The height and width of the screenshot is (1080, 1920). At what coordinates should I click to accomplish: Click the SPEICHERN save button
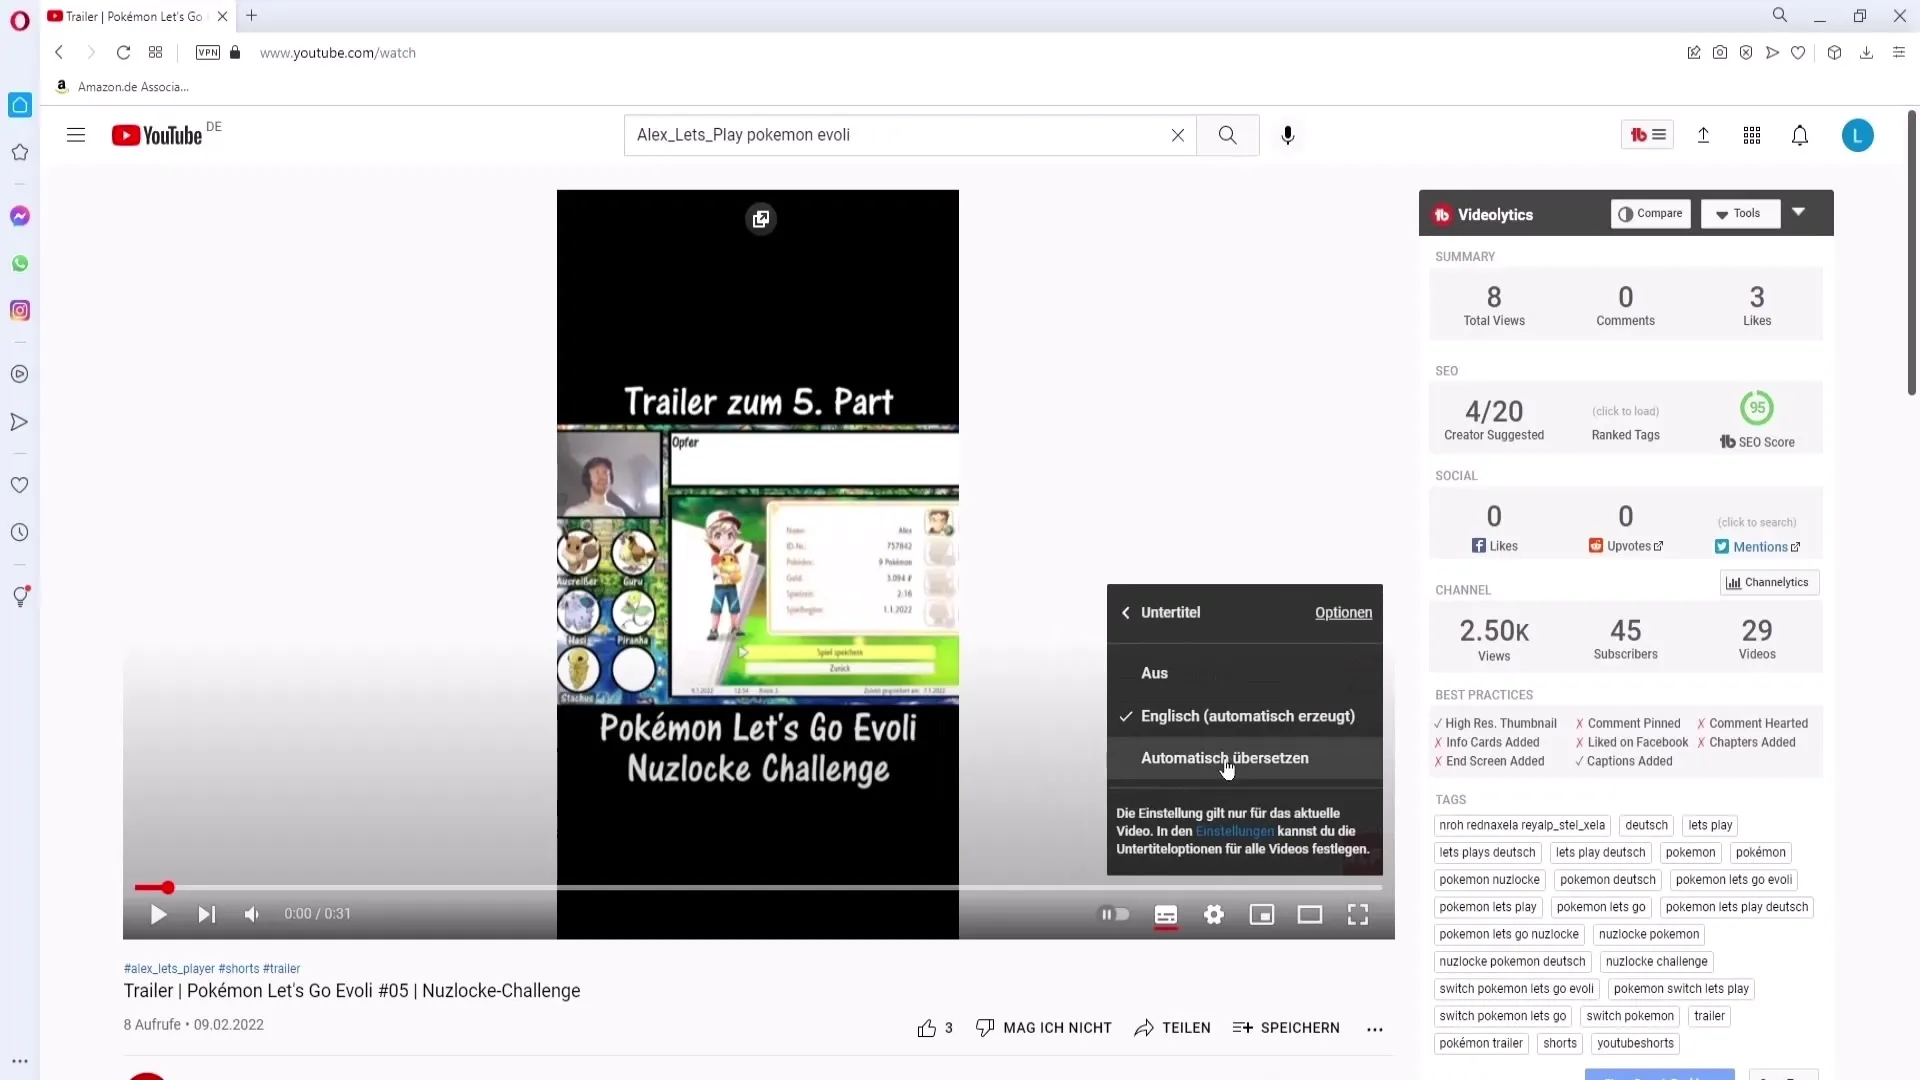click(x=1288, y=1027)
